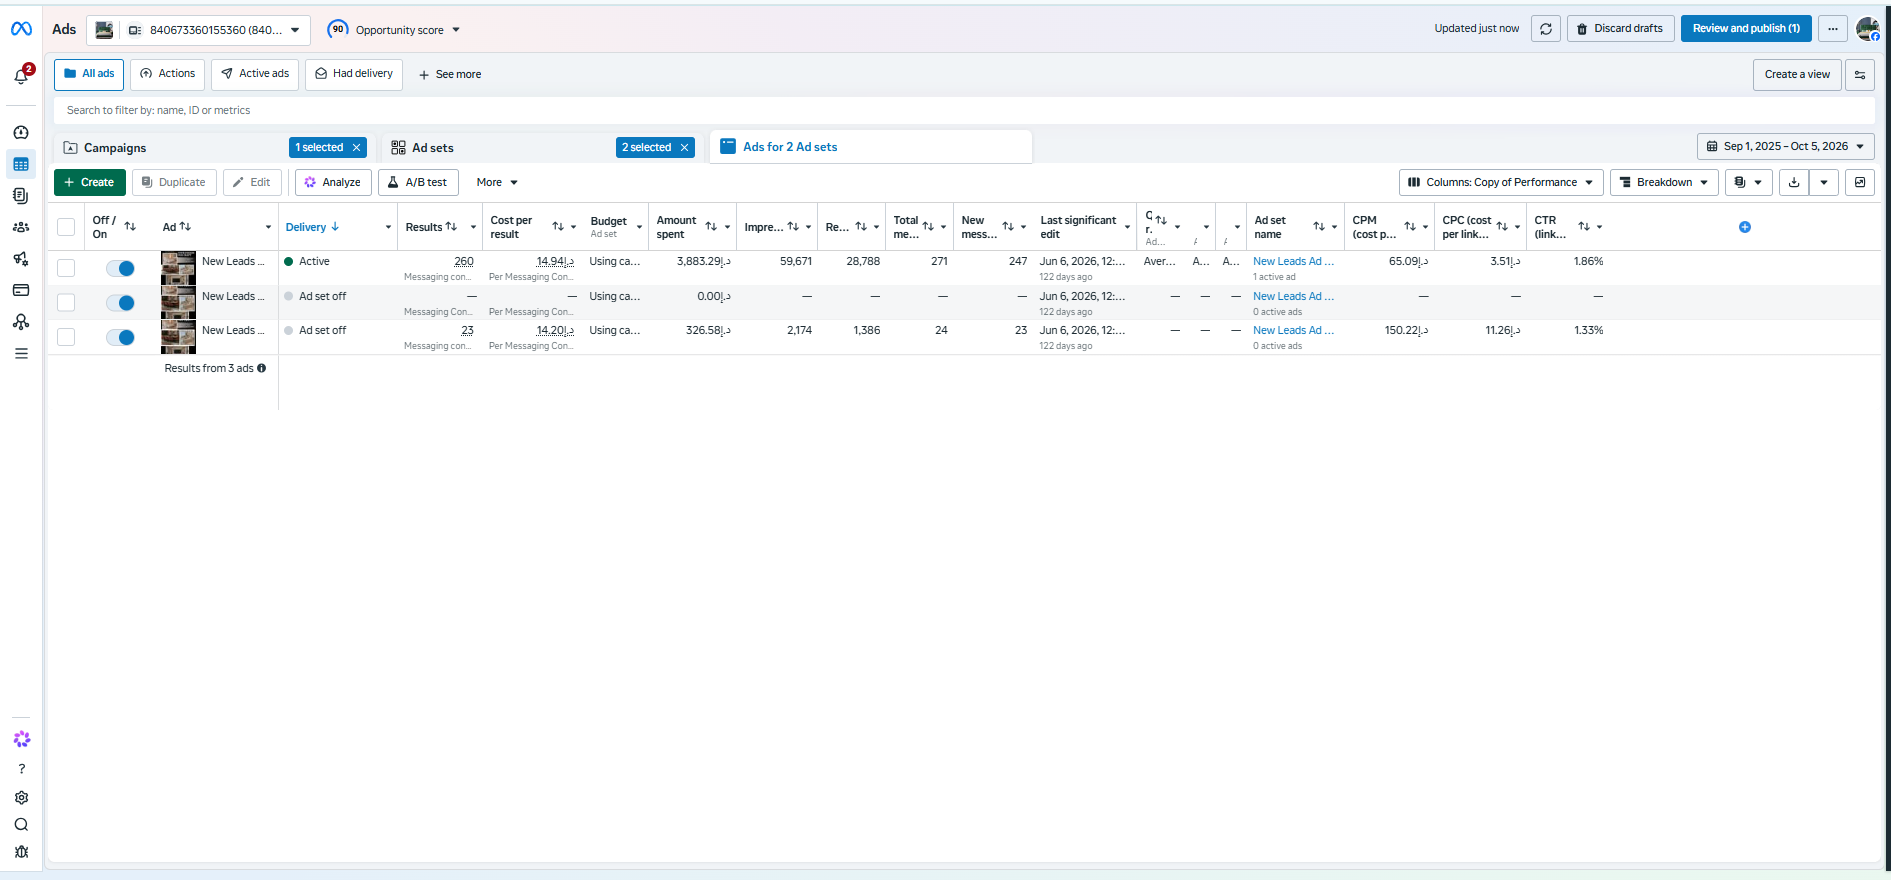The width and height of the screenshot is (1891, 880).
Task: Open the ad account selector dropdown
Action: tap(198, 30)
